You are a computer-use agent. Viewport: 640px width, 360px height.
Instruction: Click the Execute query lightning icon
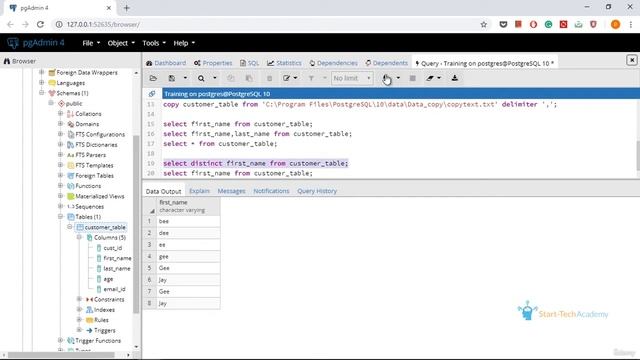click(386, 78)
